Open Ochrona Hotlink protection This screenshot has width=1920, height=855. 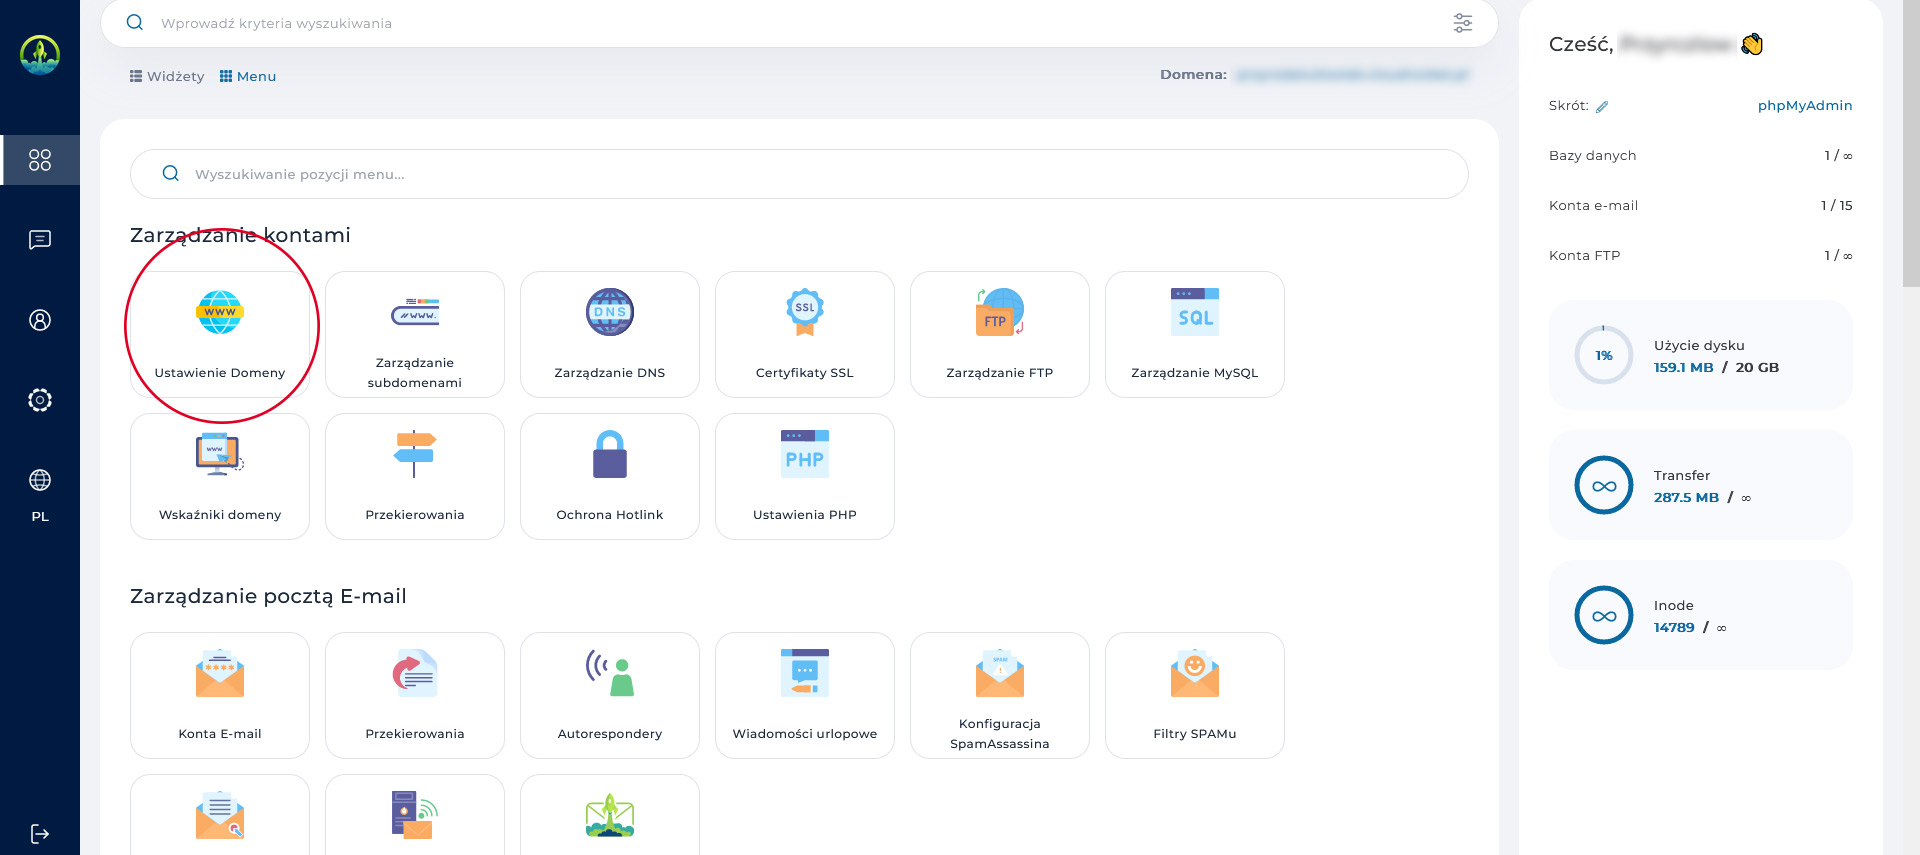pos(609,477)
